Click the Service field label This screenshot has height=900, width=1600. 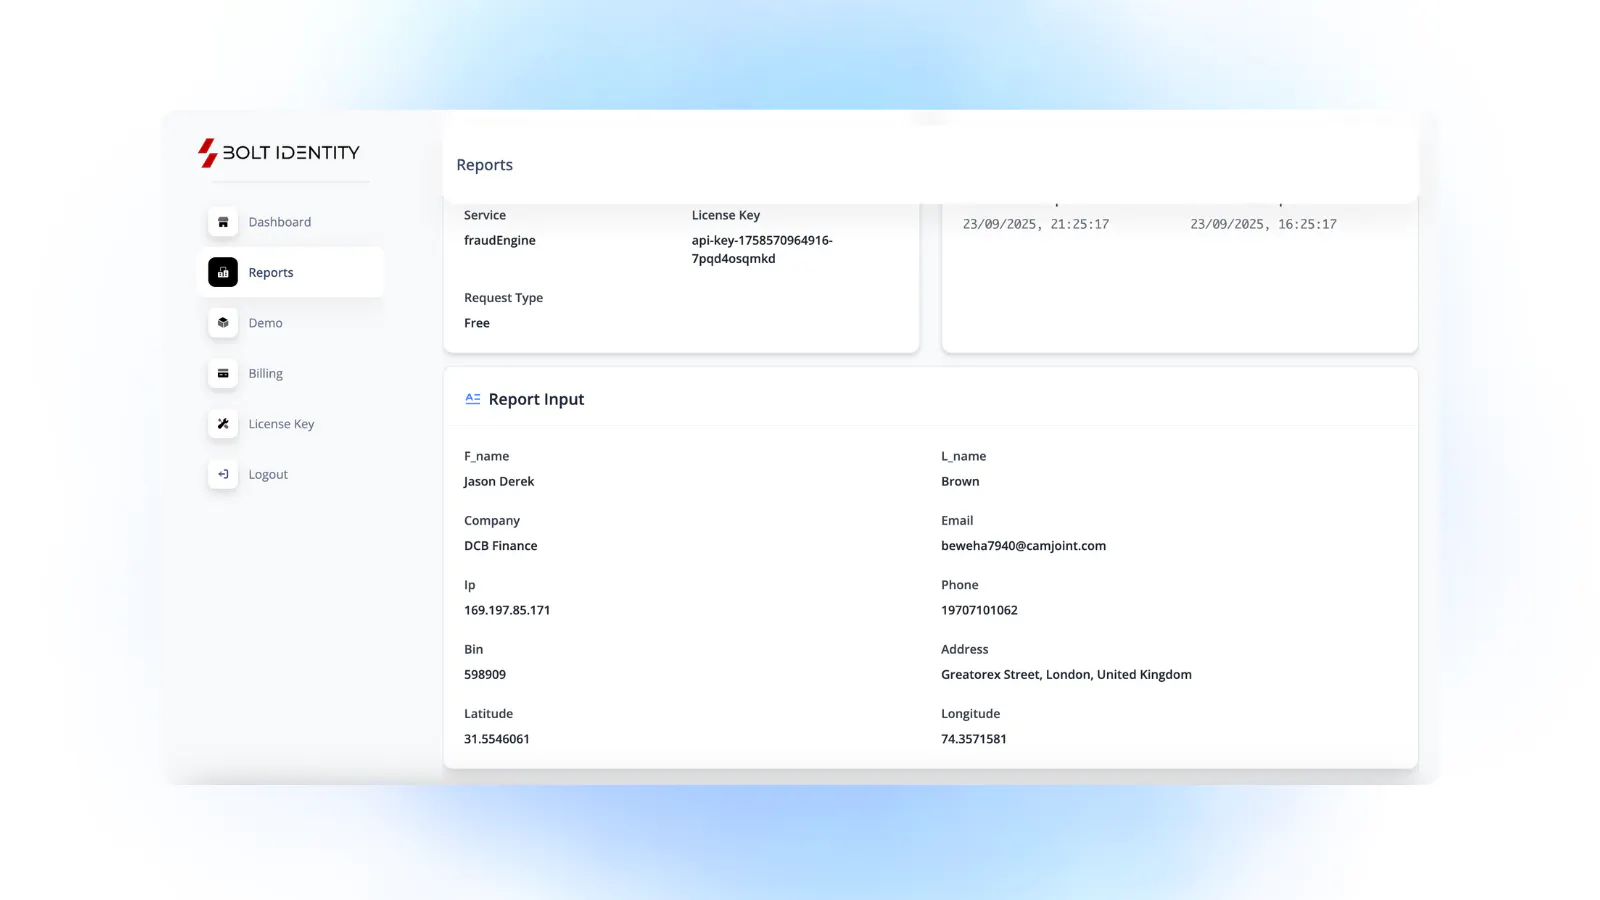click(x=485, y=215)
